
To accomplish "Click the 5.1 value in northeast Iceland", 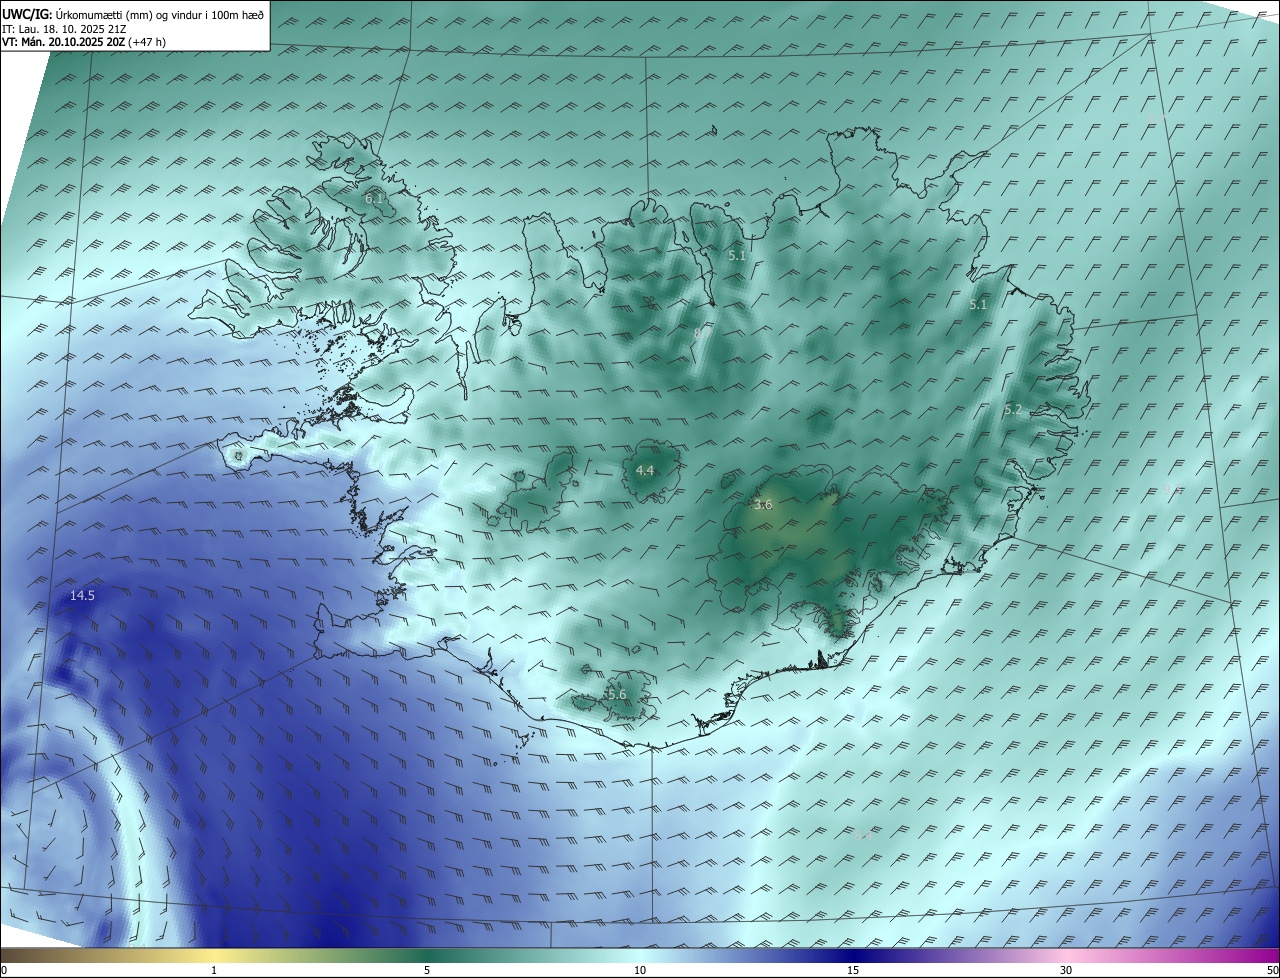I will click(978, 305).
